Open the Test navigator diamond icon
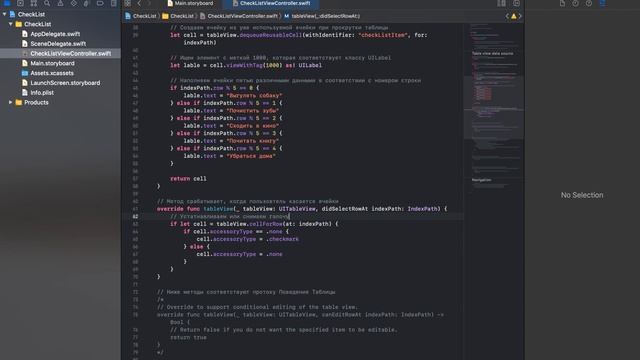 pos(73,3)
